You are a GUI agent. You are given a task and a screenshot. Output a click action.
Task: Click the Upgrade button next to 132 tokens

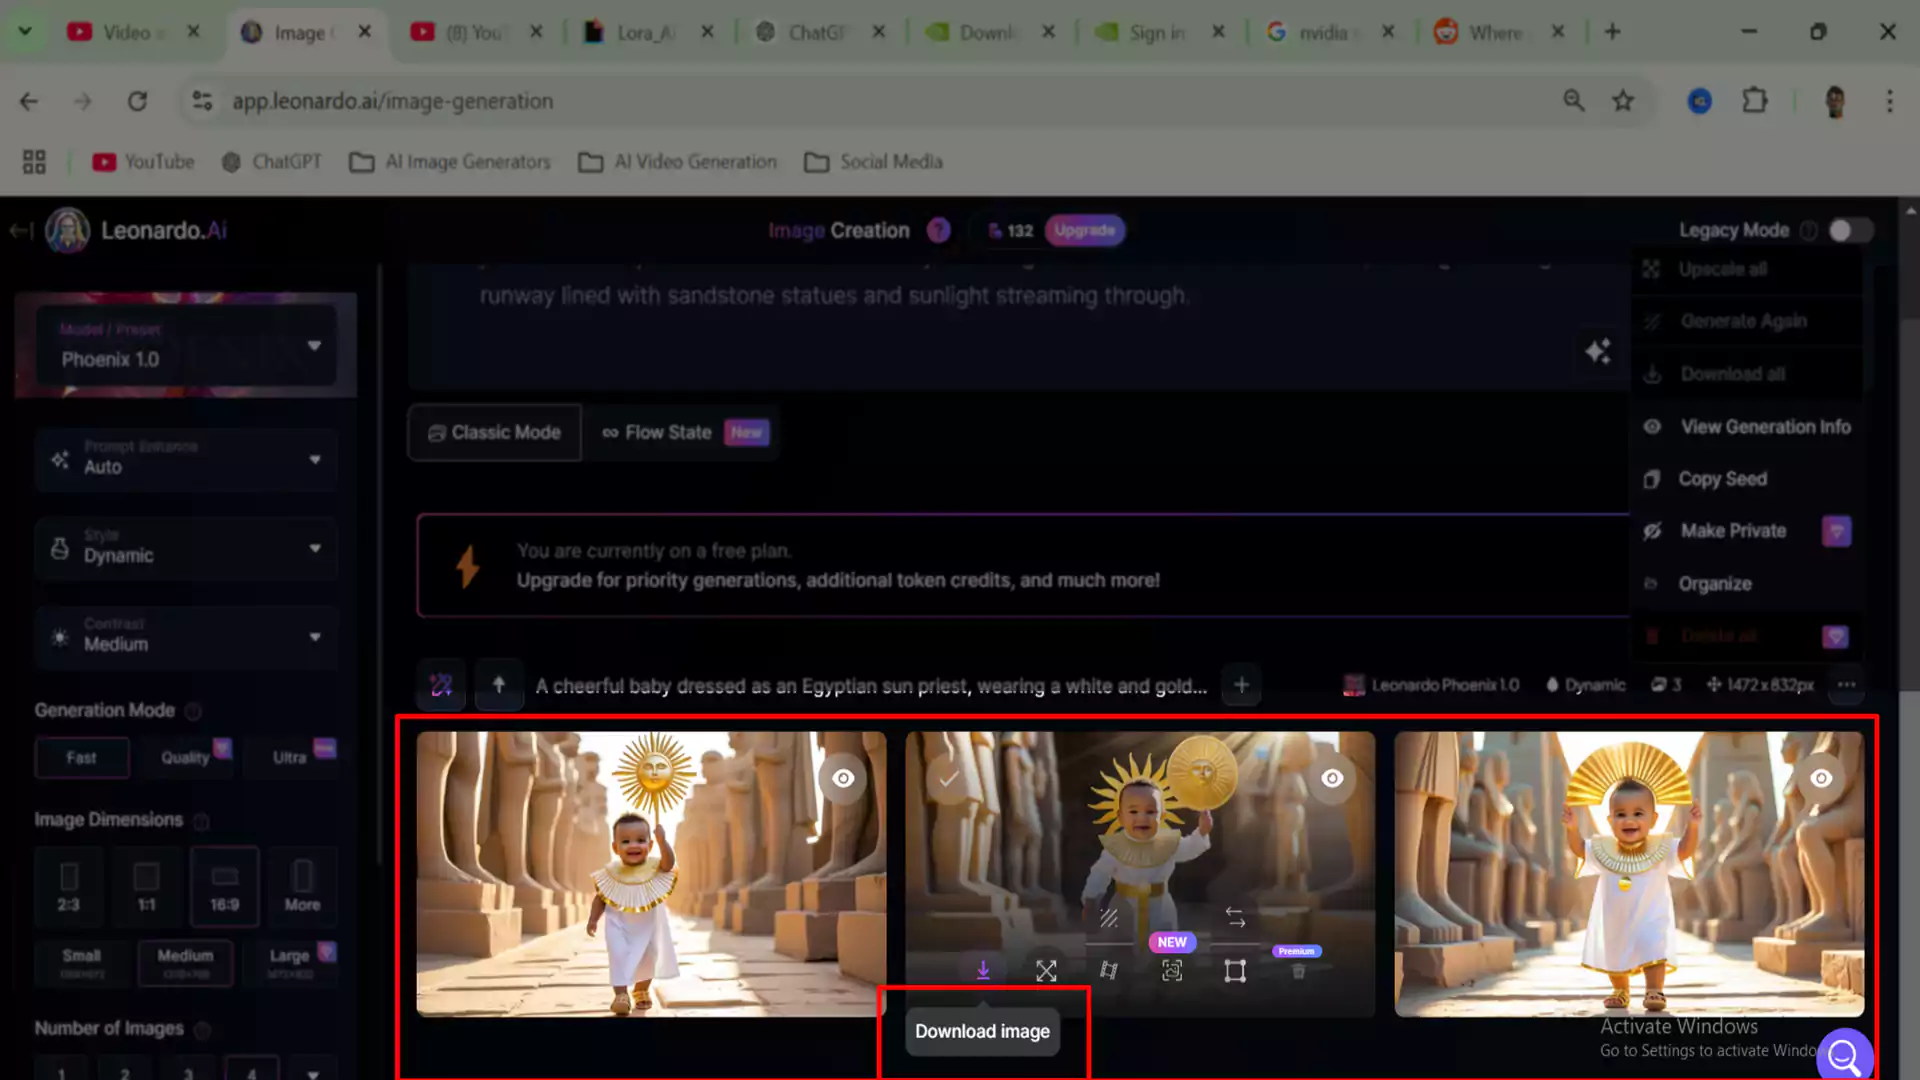click(x=1084, y=231)
